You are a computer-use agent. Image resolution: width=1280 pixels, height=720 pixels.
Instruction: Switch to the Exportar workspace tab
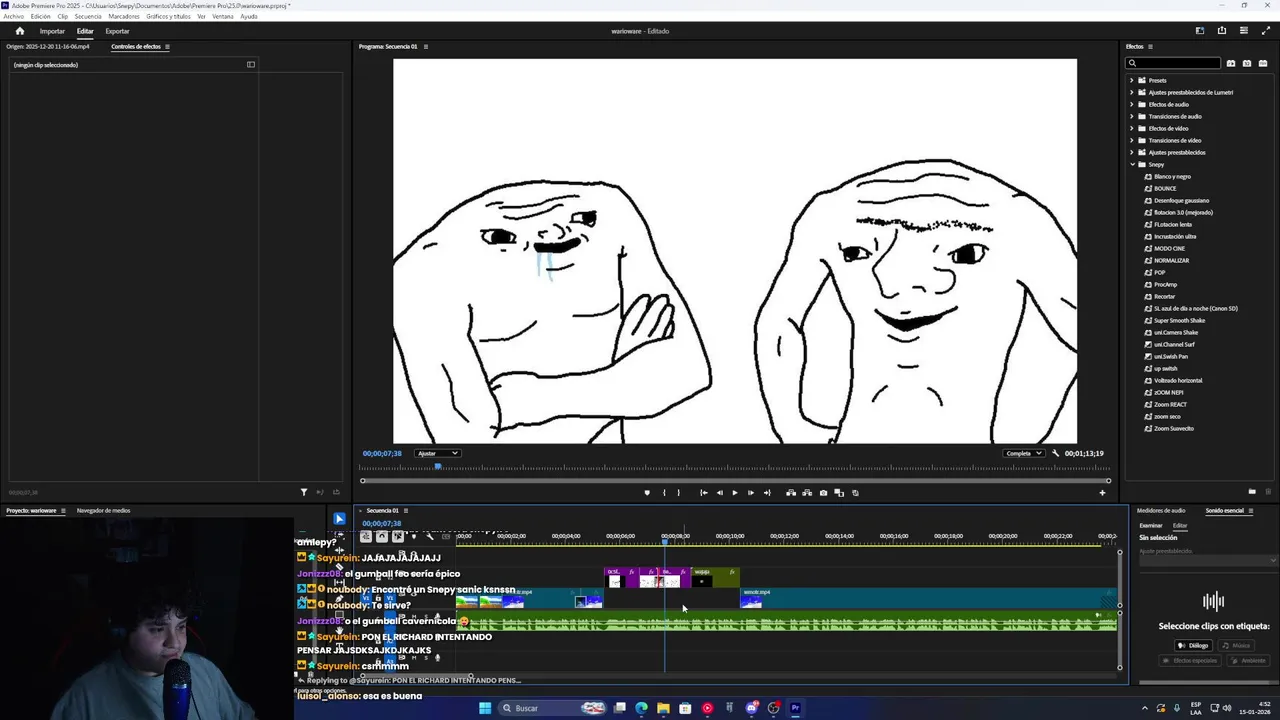[x=117, y=31]
